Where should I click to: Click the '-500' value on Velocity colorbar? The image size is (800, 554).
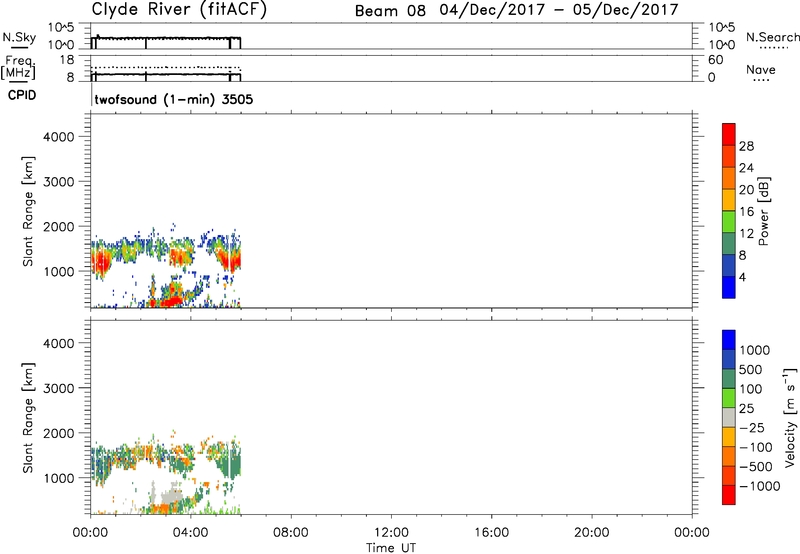point(756,466)
